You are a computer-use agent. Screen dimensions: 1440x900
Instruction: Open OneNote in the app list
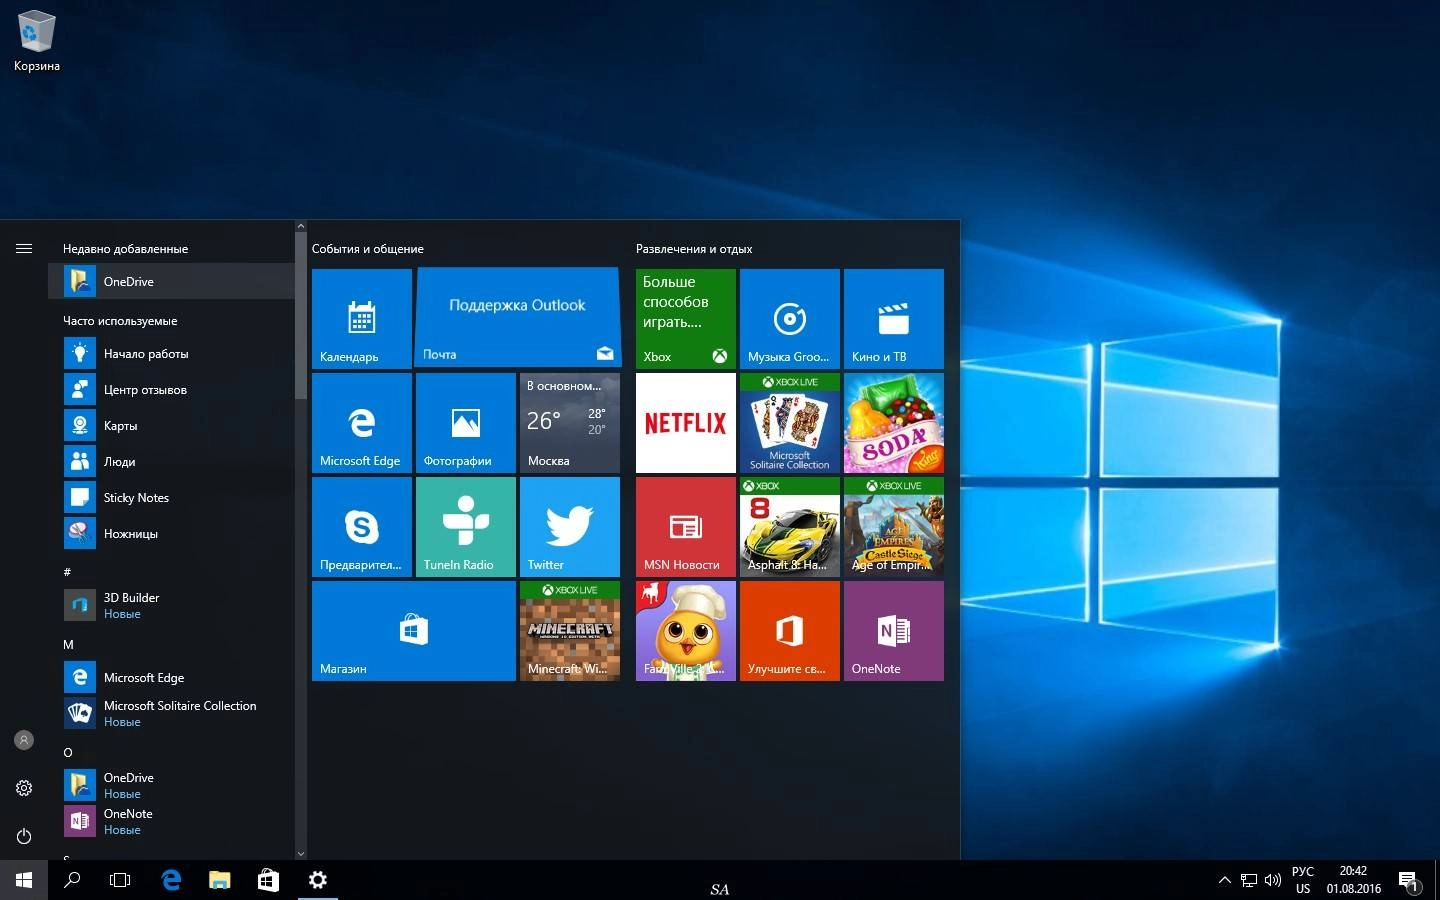pos(171,821)
